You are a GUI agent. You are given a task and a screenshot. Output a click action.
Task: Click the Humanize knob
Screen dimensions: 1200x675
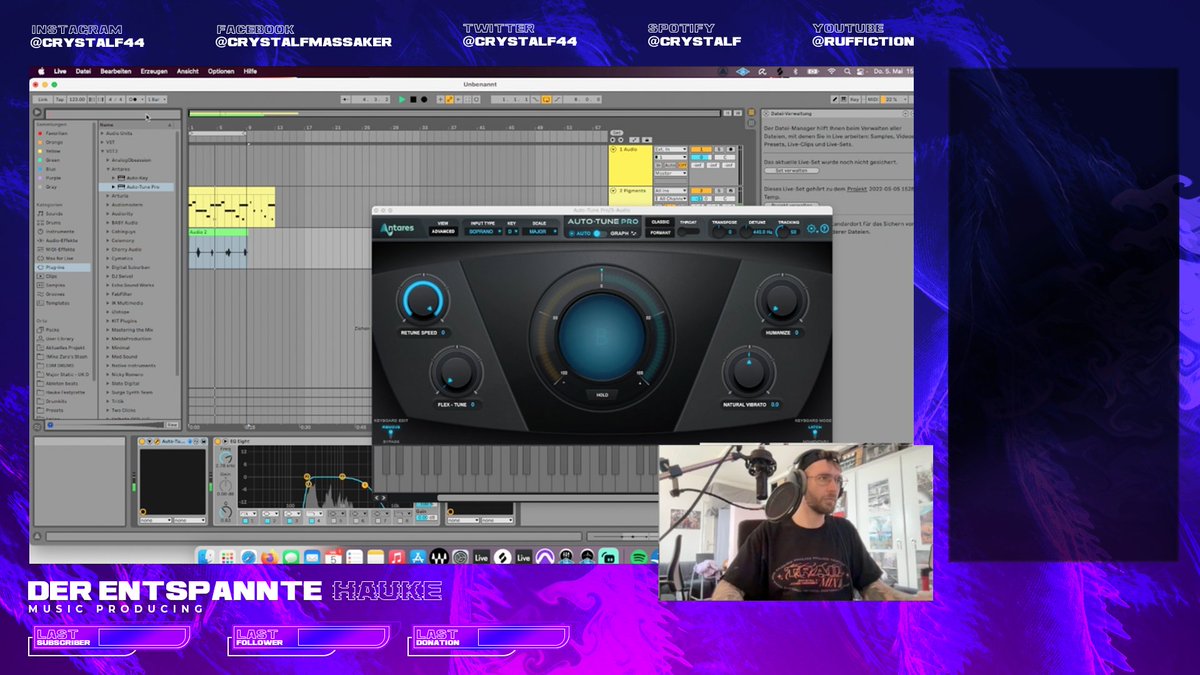(780, 298)
